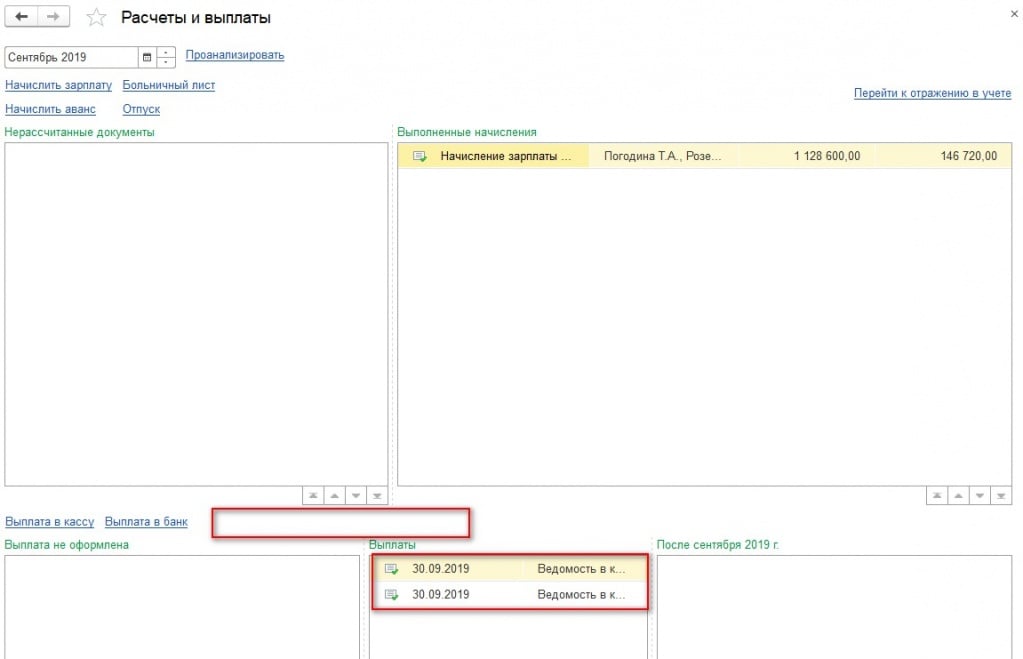The width and height of the screenshot is (1023, 659).
Task: Select the first 30.09.2019 Ведомость row
Action: (x=510, y=569)
